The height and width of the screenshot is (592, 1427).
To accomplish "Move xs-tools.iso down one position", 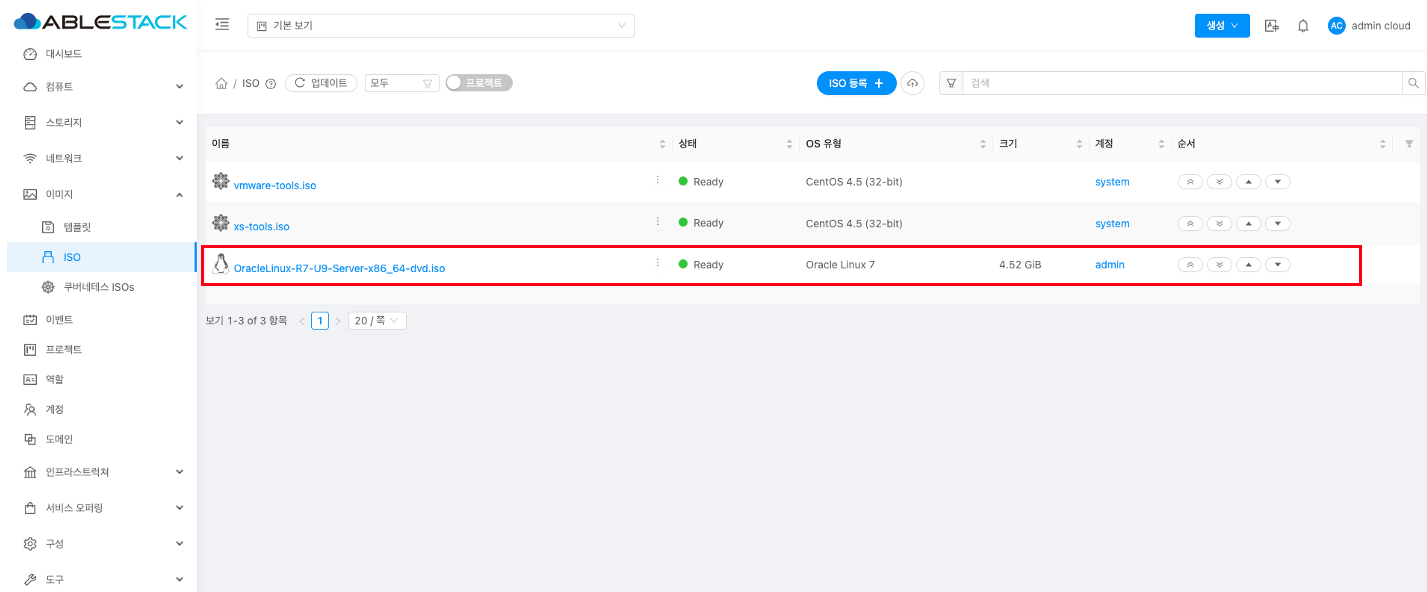I will (1277, 224).
